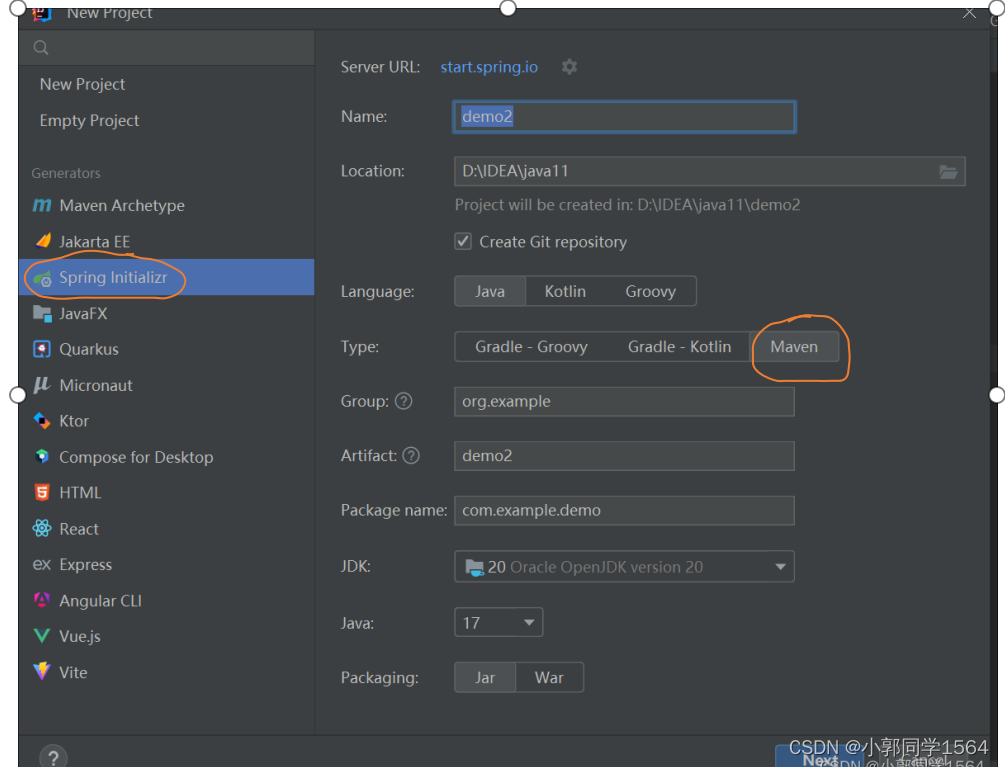
Task: Close the New Project dialog
Action: [969, 13]
